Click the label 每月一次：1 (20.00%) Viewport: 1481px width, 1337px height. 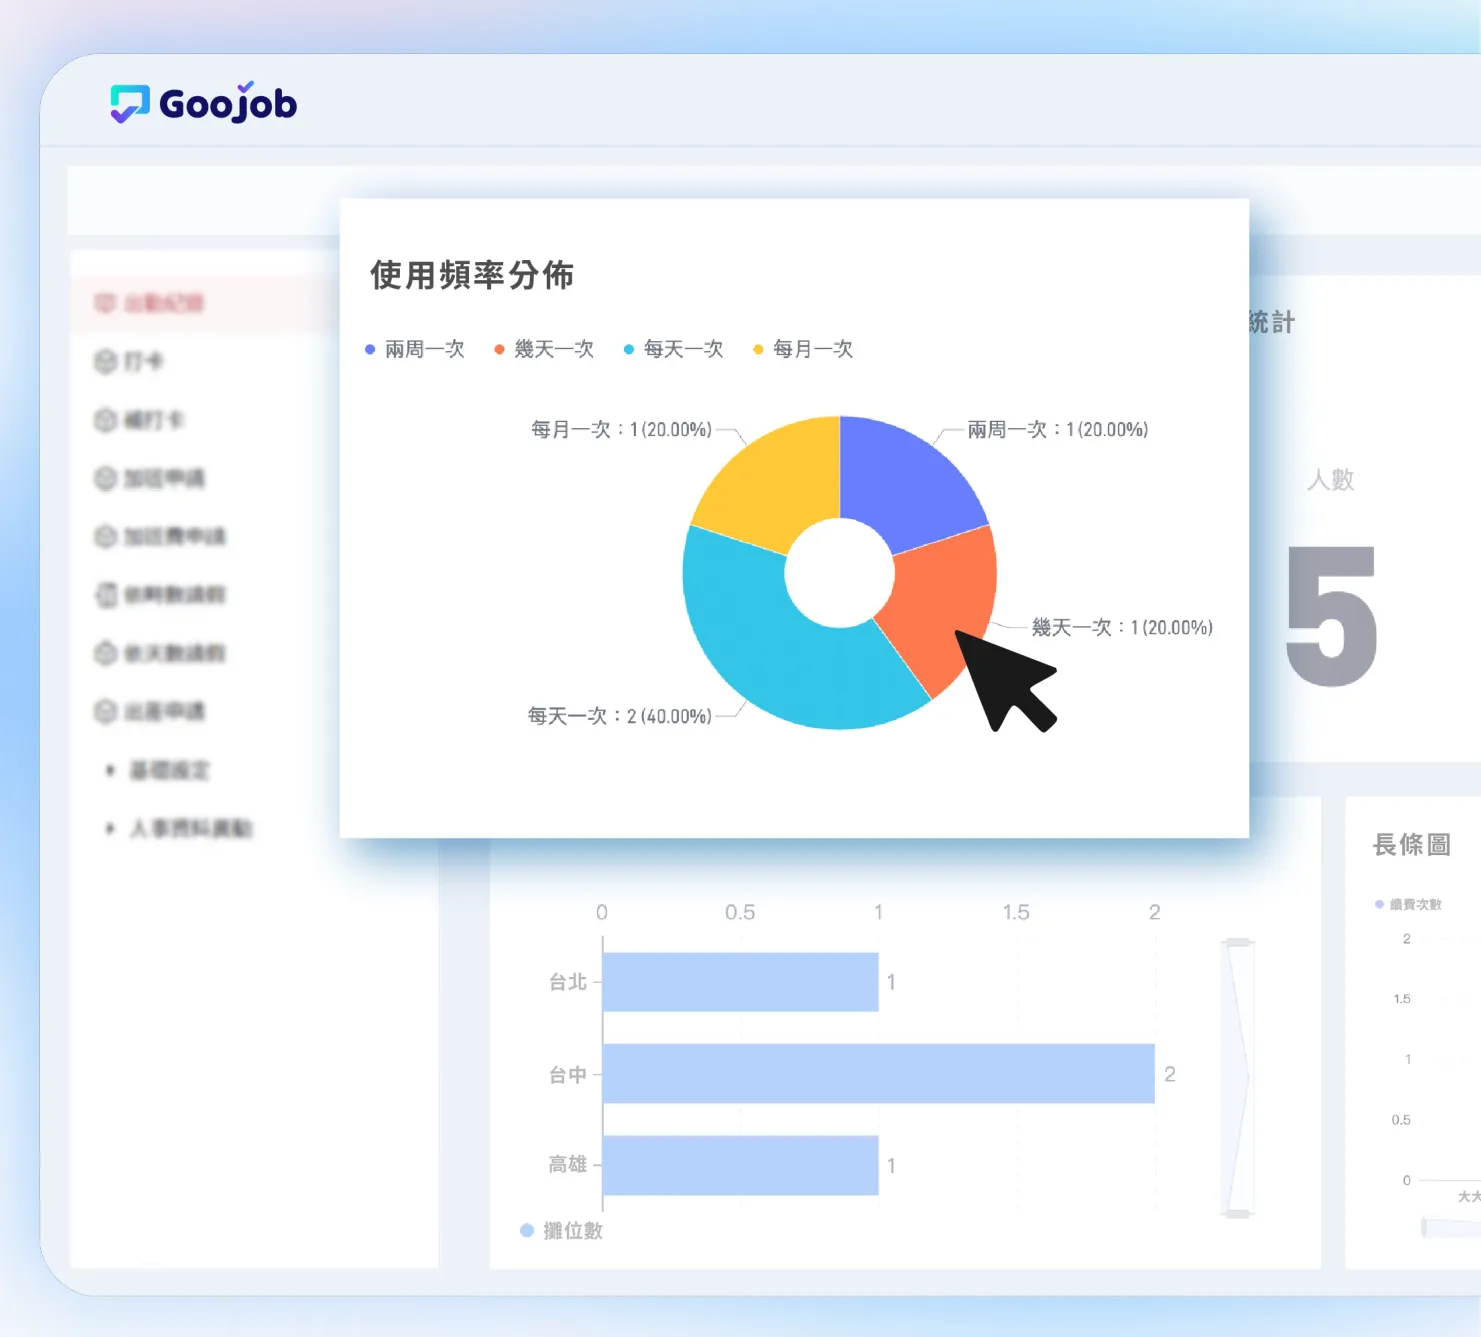coord(621,430)
